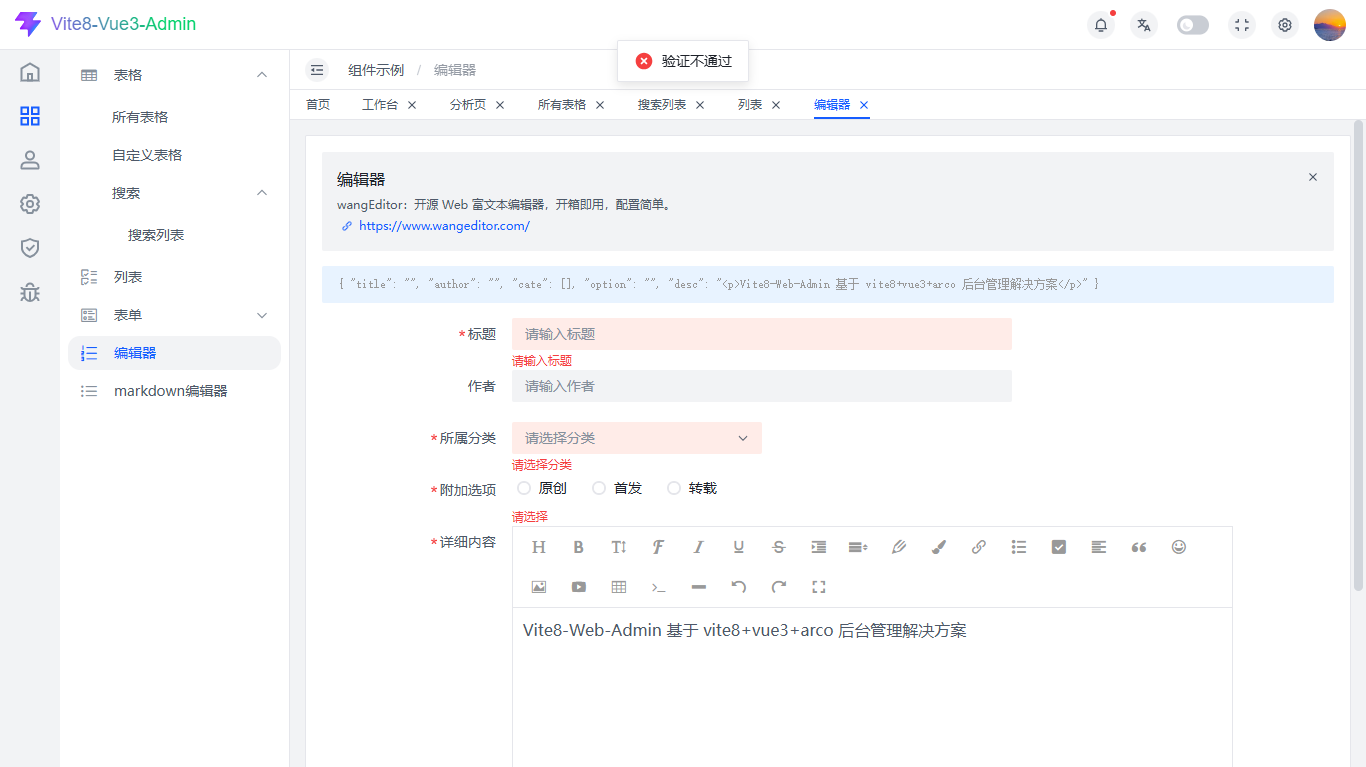Open markdown编辑器 in the sidebar
Viewport: 1366px width, 767px height.
coord(174,391)
